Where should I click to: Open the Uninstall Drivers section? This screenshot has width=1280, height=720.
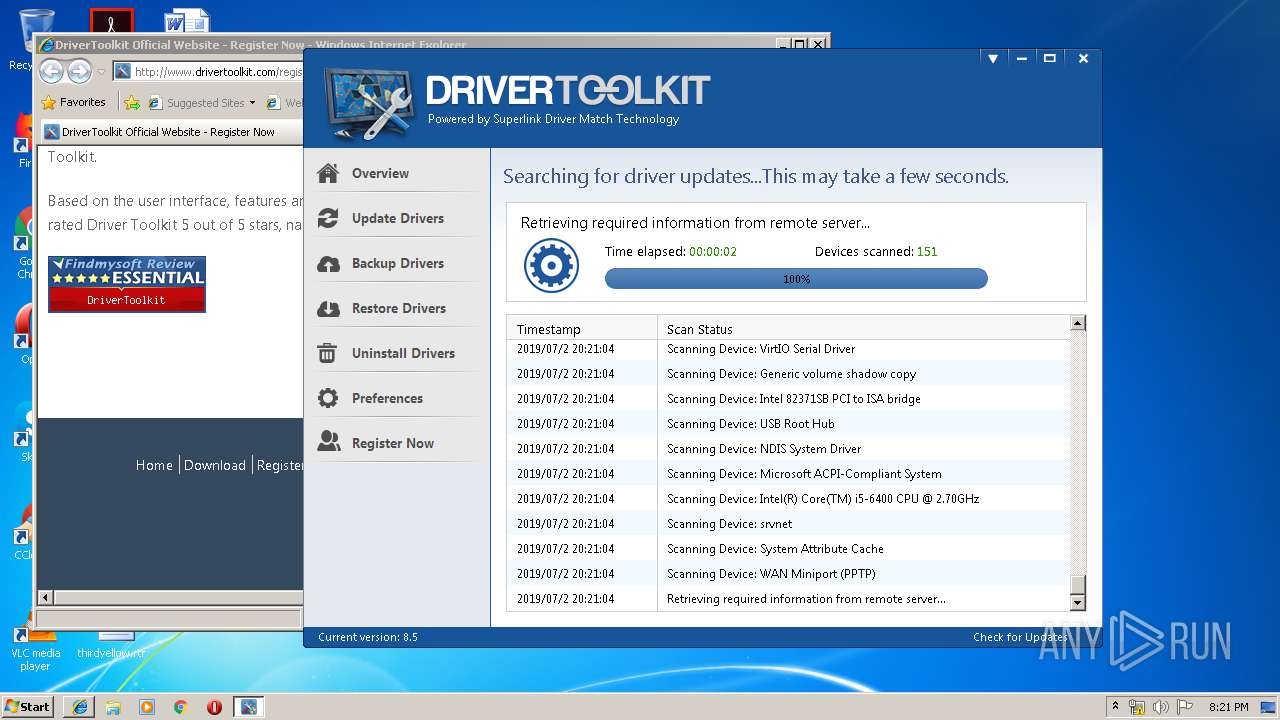coord(403,353)
